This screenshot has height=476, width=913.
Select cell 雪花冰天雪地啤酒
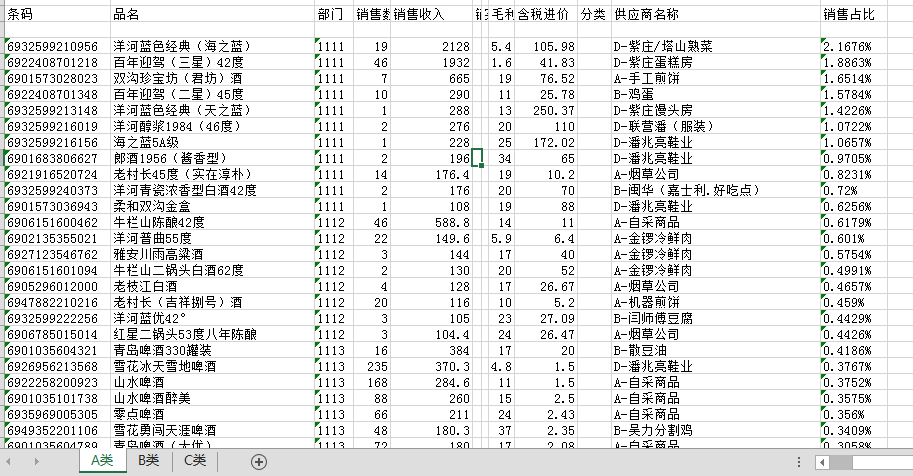[213, 366]
